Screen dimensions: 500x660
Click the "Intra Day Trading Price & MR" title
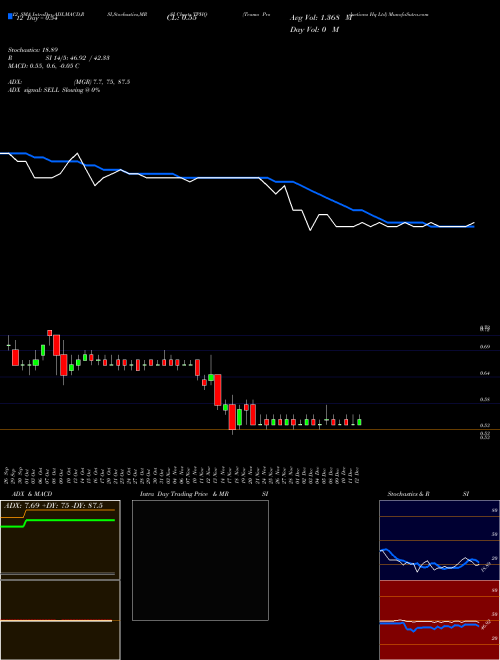[184, 494]
